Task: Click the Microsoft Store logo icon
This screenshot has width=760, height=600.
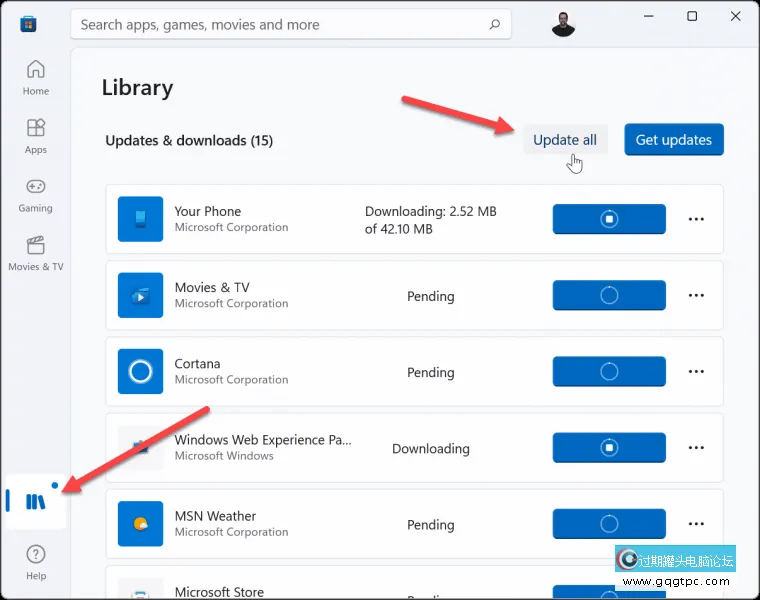Action: [x=28, y=24]
